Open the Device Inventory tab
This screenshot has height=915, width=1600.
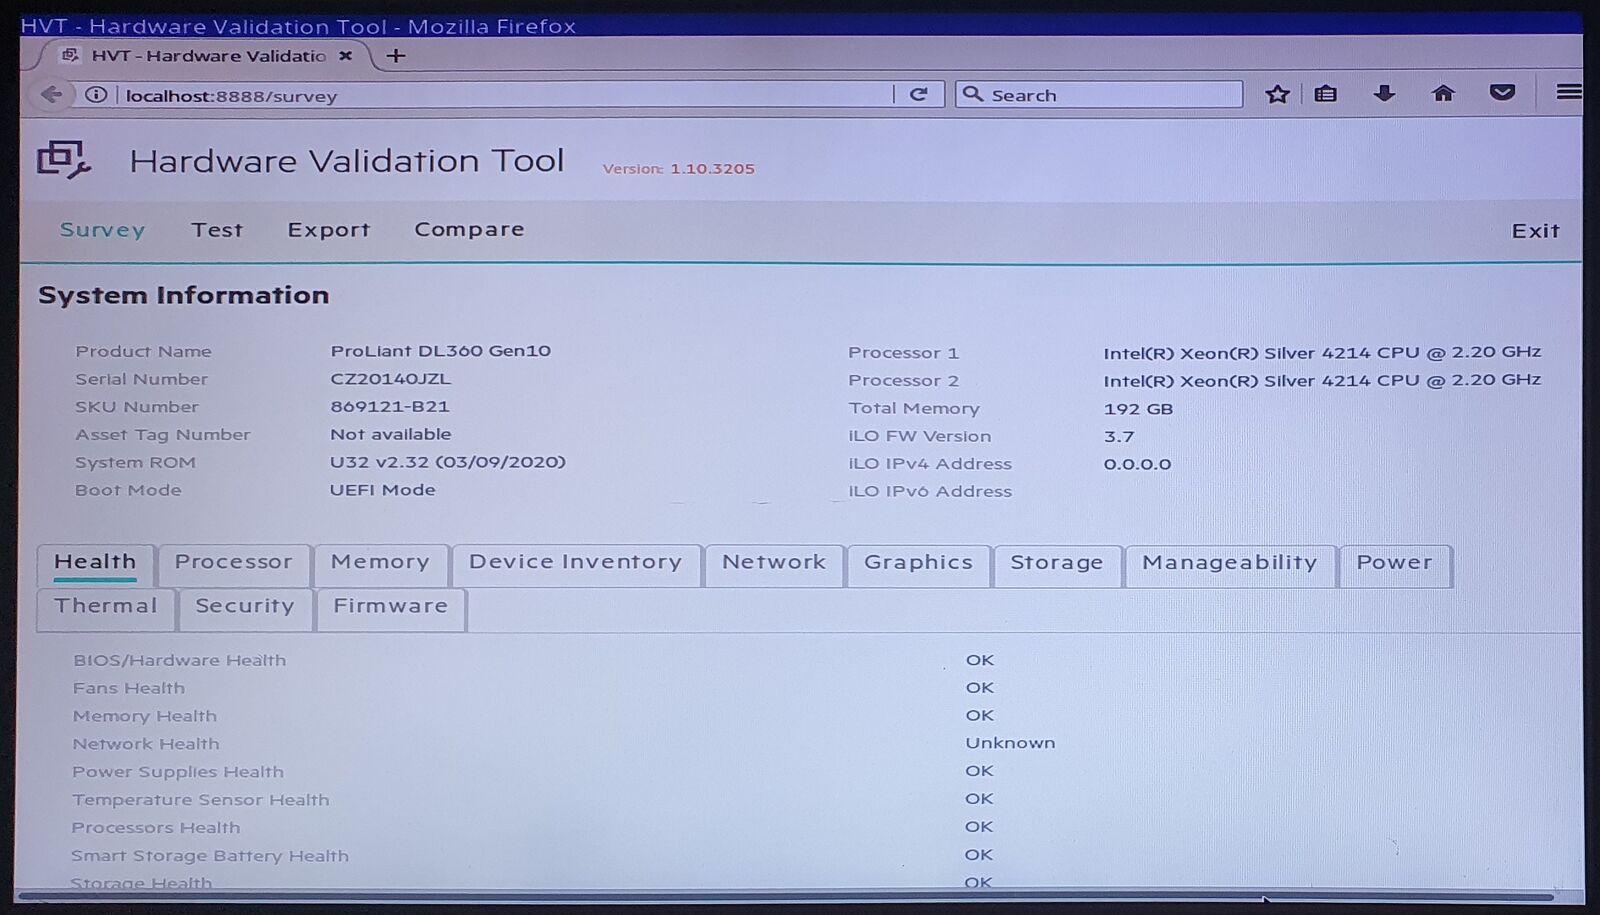tap(575, 563)
